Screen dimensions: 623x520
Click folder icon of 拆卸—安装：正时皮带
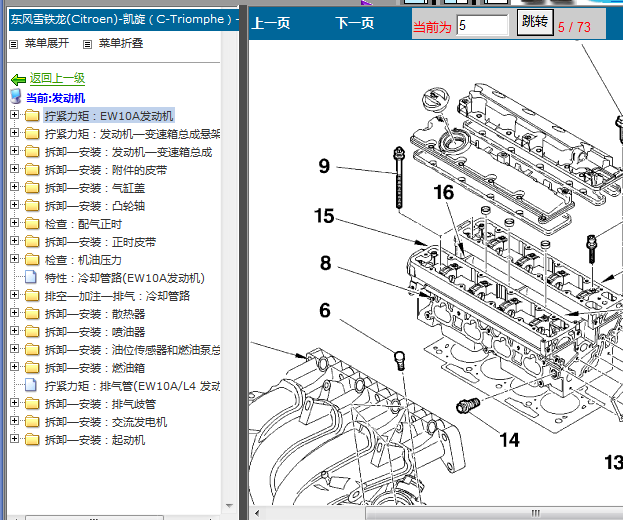click(x=32, y=242)
